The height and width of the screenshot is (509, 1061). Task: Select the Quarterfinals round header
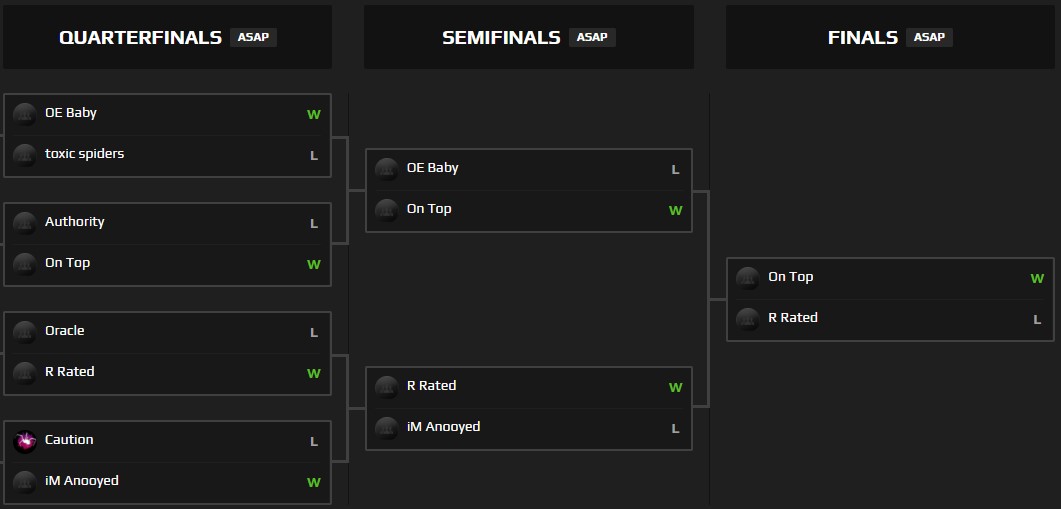click(140, 38)
